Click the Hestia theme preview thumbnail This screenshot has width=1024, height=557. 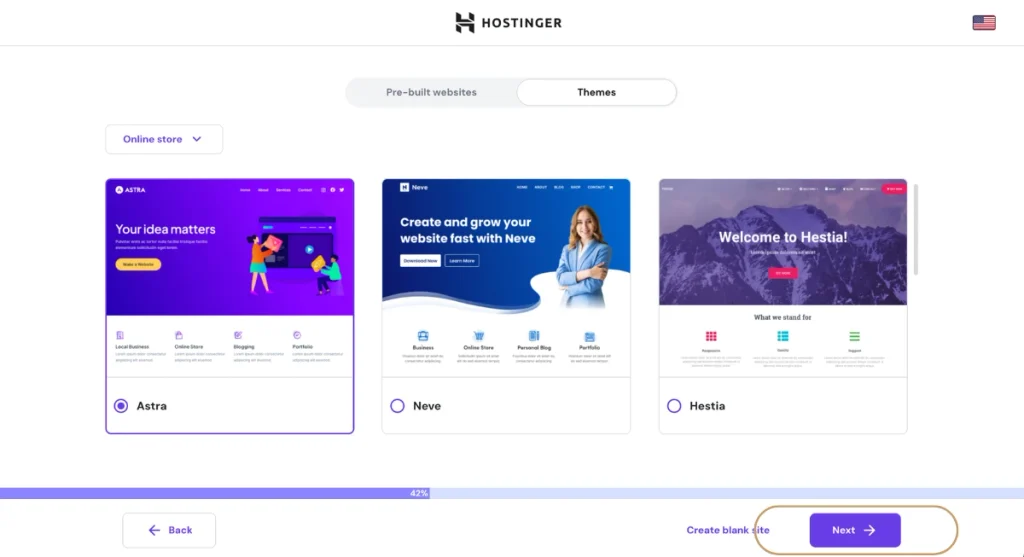pyautogui.click(x=783, y=278)
